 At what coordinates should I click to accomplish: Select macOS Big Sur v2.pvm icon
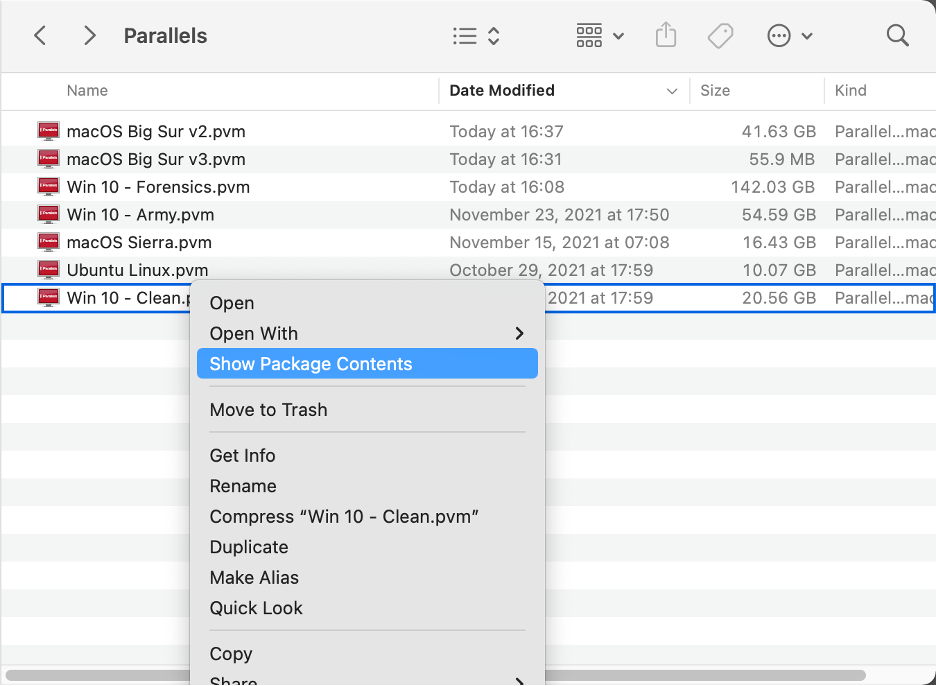(48, 131)
